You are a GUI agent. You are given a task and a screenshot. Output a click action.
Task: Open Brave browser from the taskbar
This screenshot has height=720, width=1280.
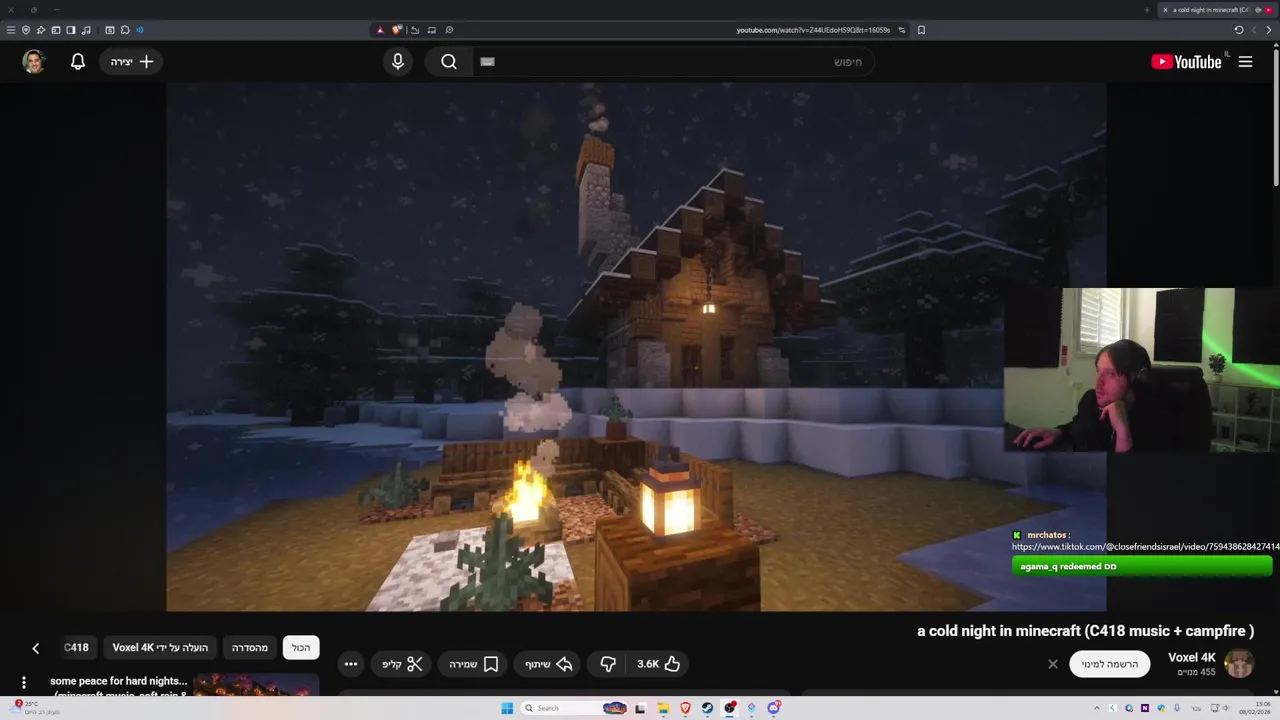pyautogui.click(x=685, y=708)
